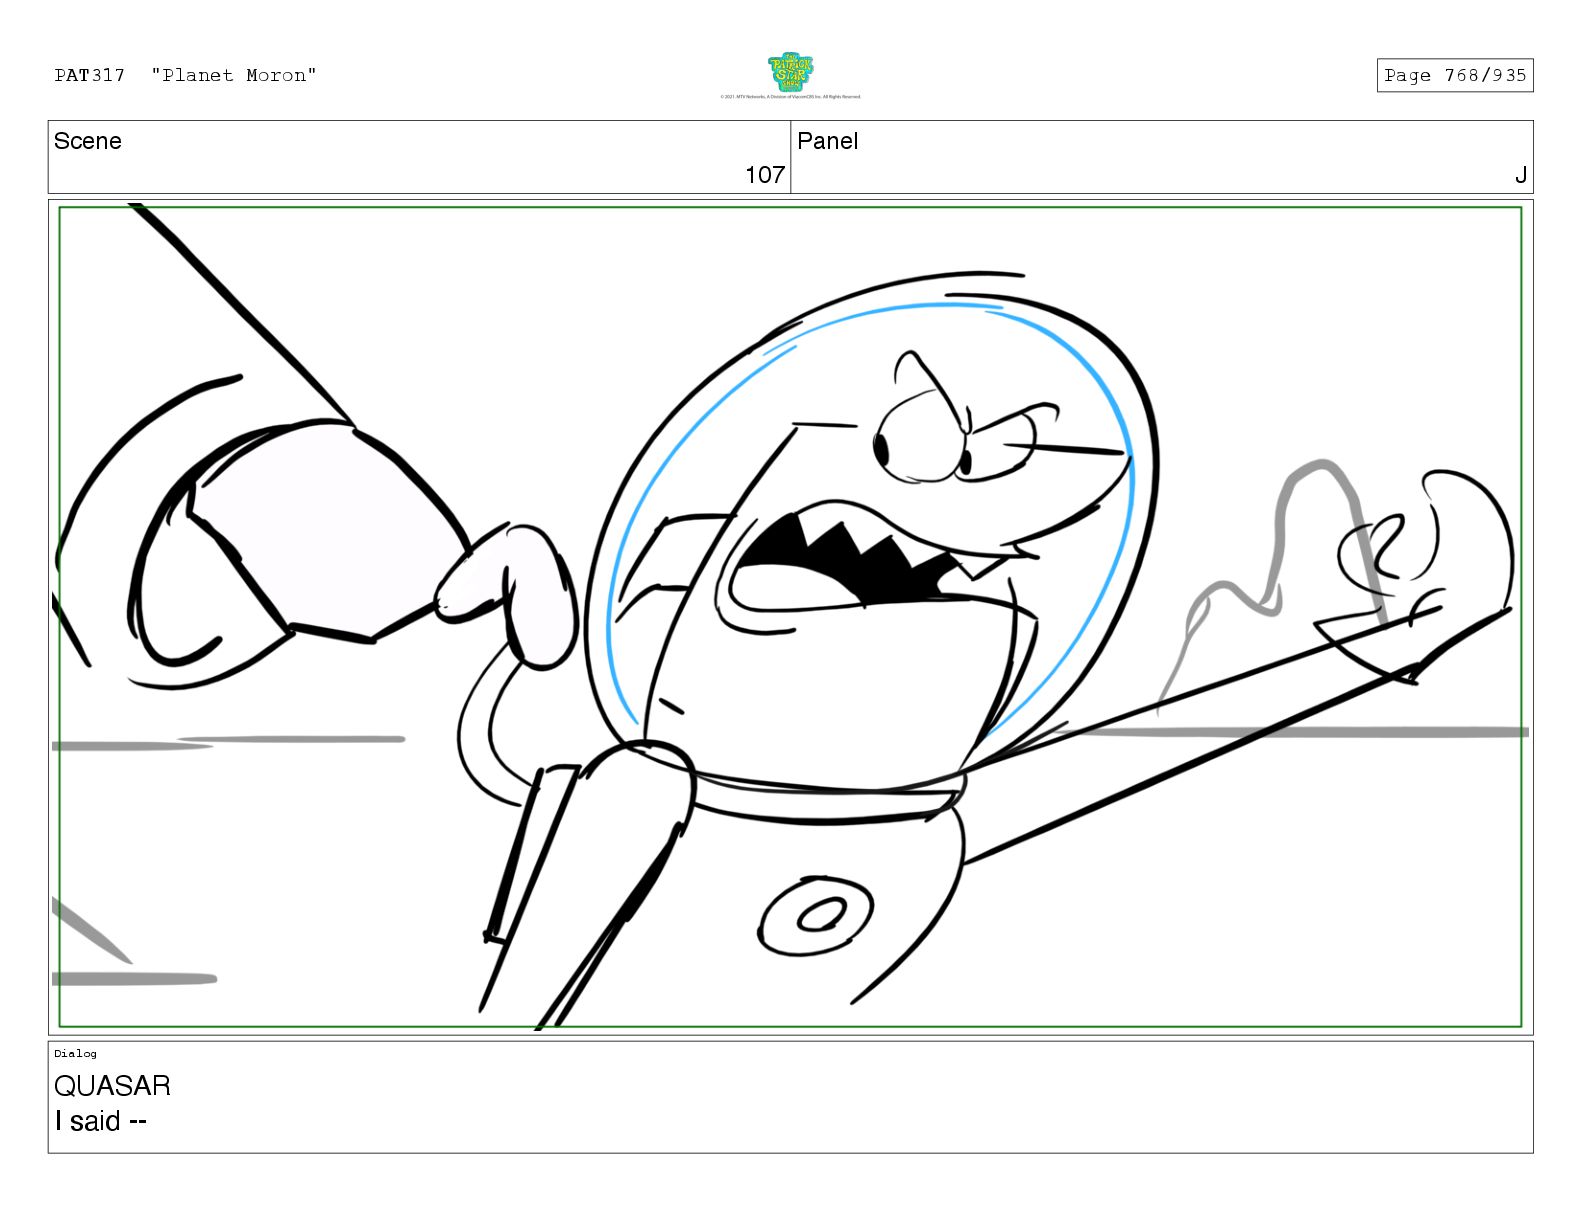Select the 'I said --' dialog line

101,1121
